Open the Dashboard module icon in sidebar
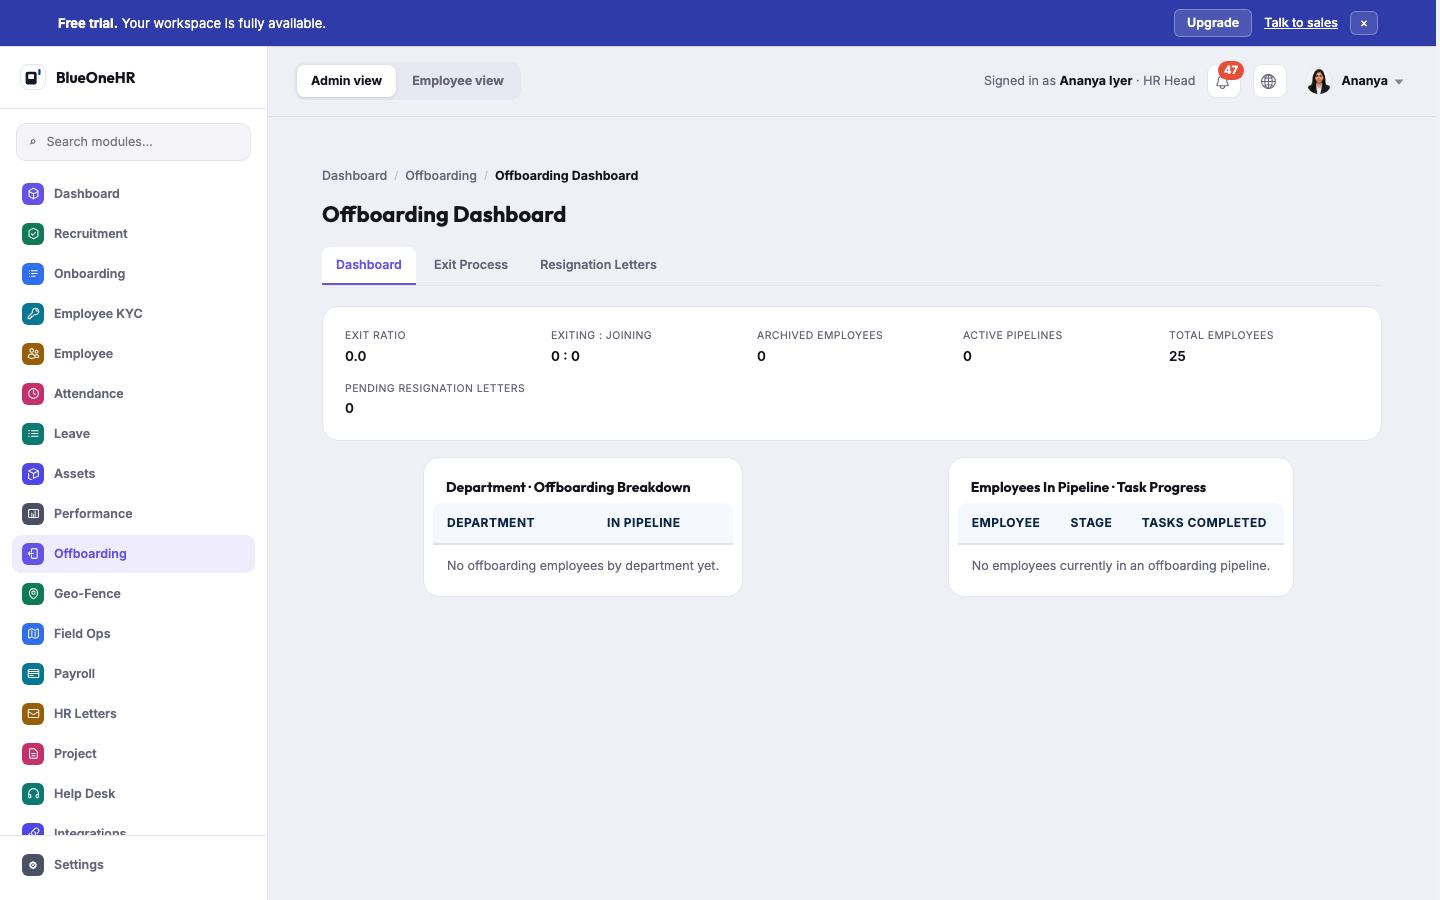Viewport: 1440px width, 900px height. coord(33,194)
